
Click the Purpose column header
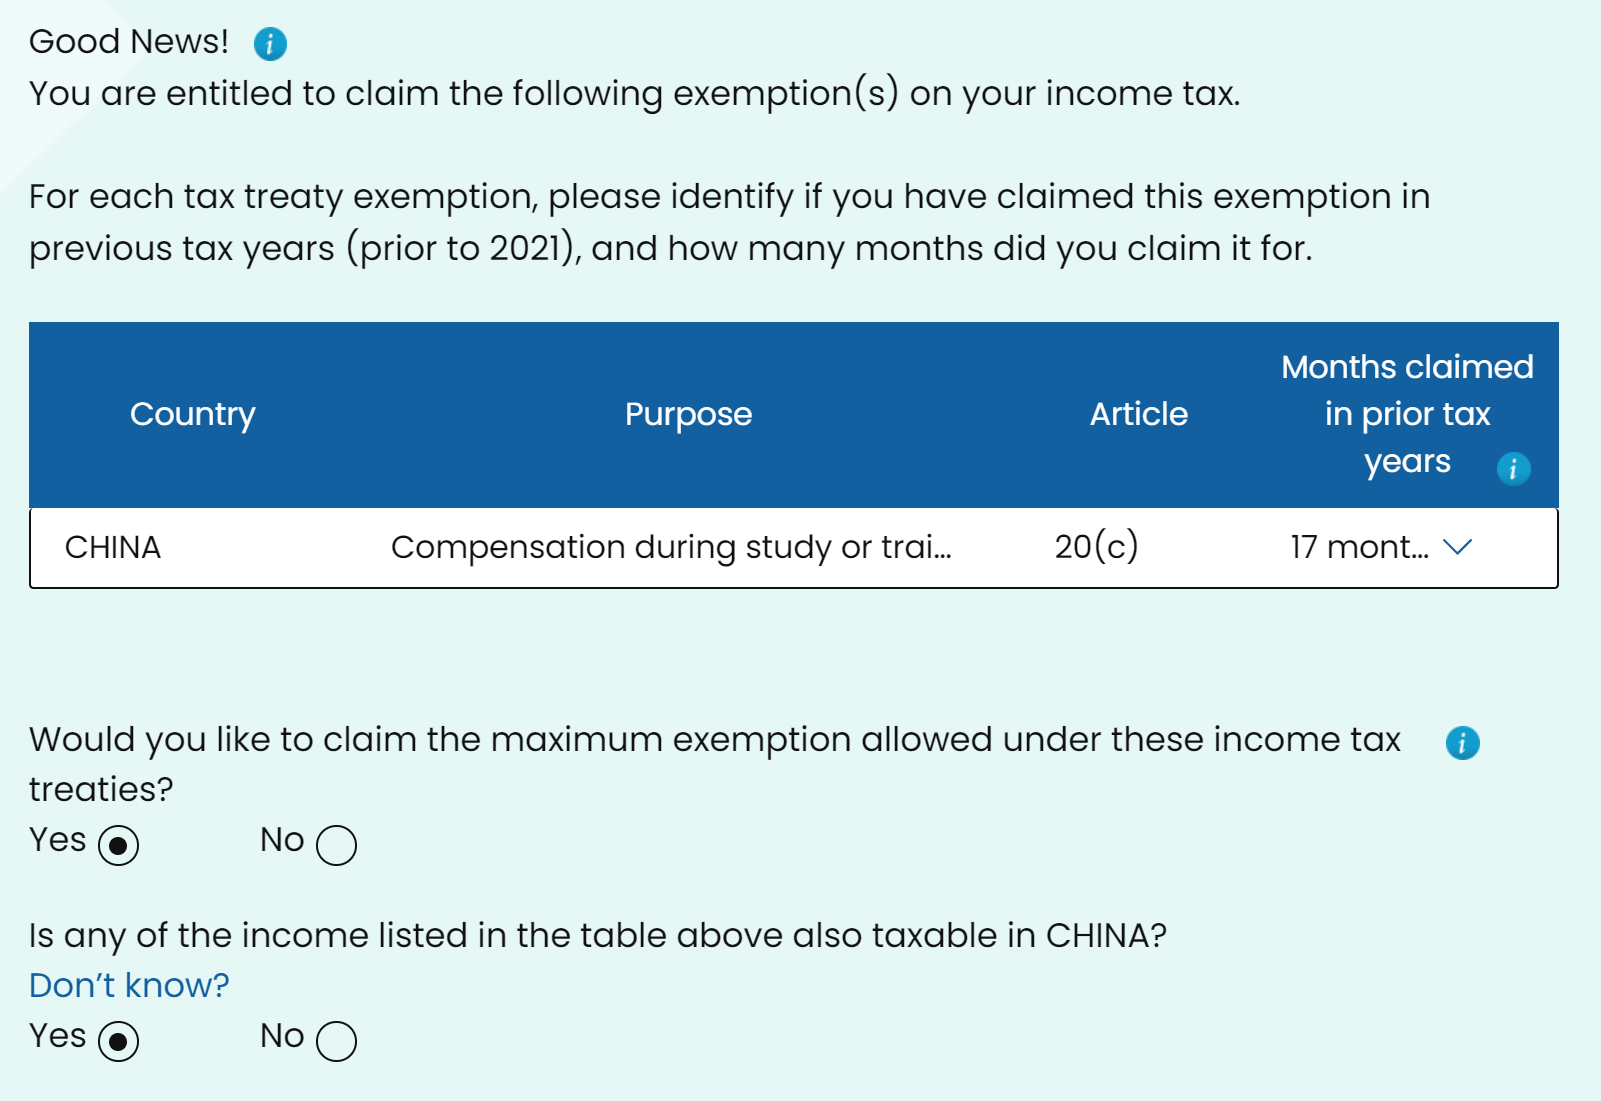tap(688, 414)
